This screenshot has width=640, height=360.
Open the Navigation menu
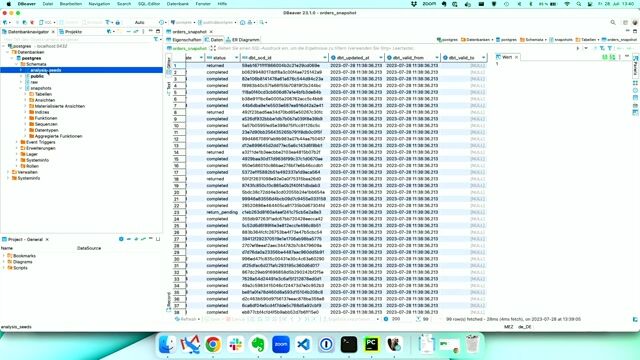(99, 4)
